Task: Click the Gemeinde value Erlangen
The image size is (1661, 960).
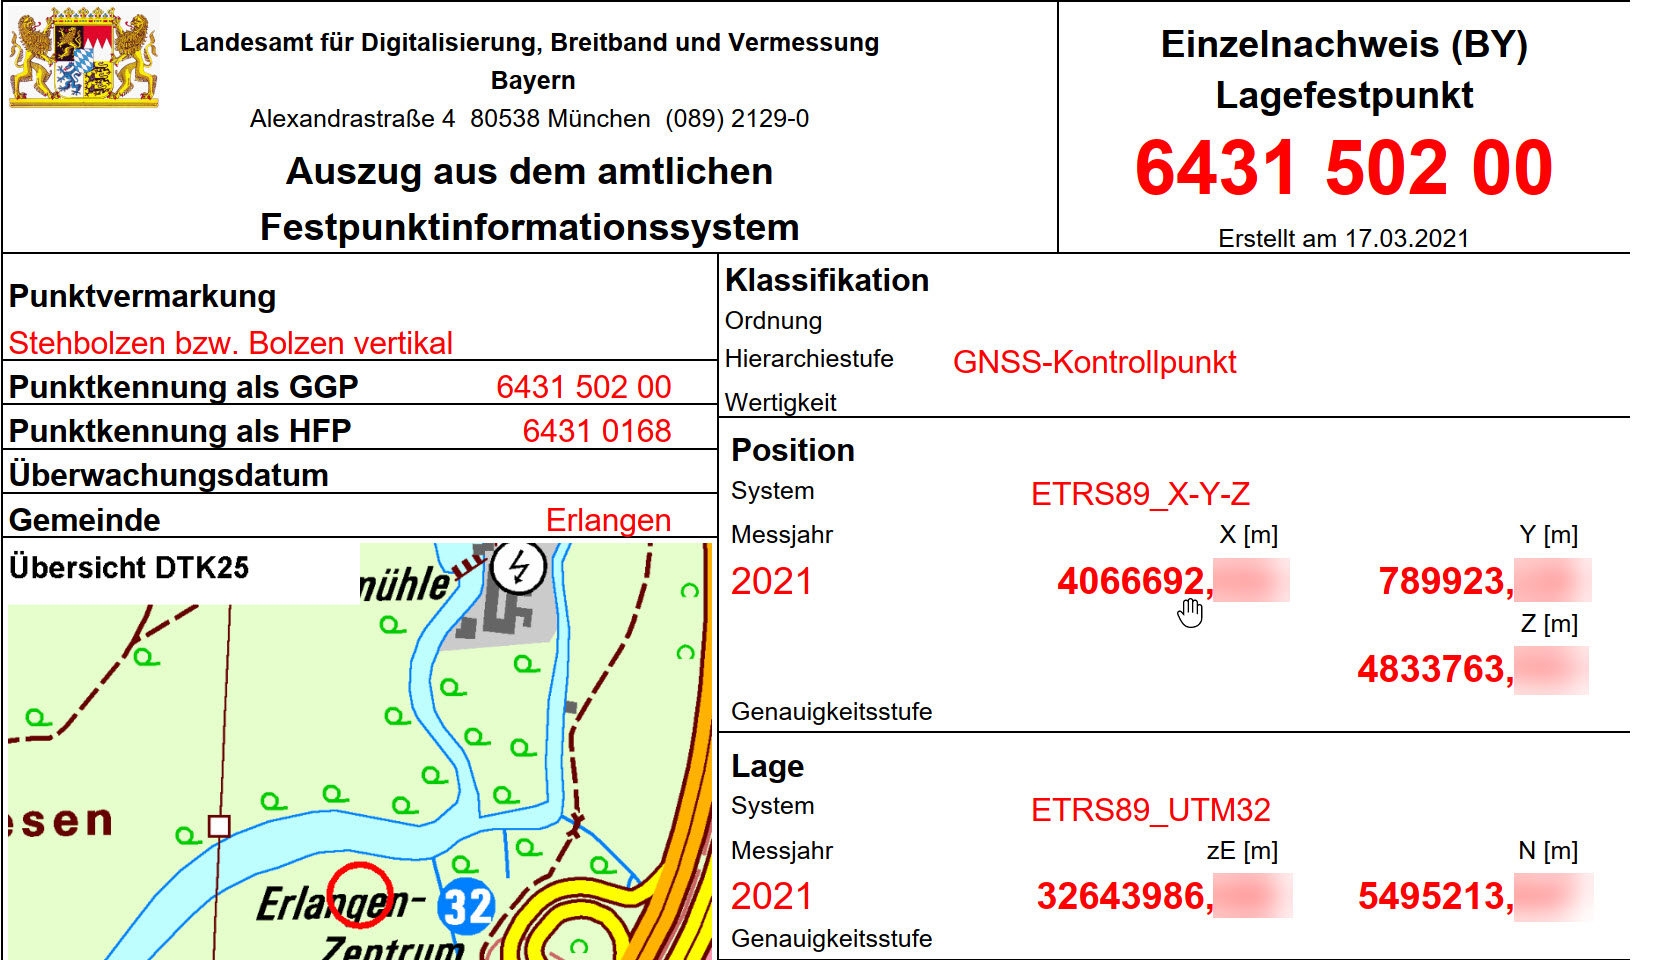Action: (608, 520)
